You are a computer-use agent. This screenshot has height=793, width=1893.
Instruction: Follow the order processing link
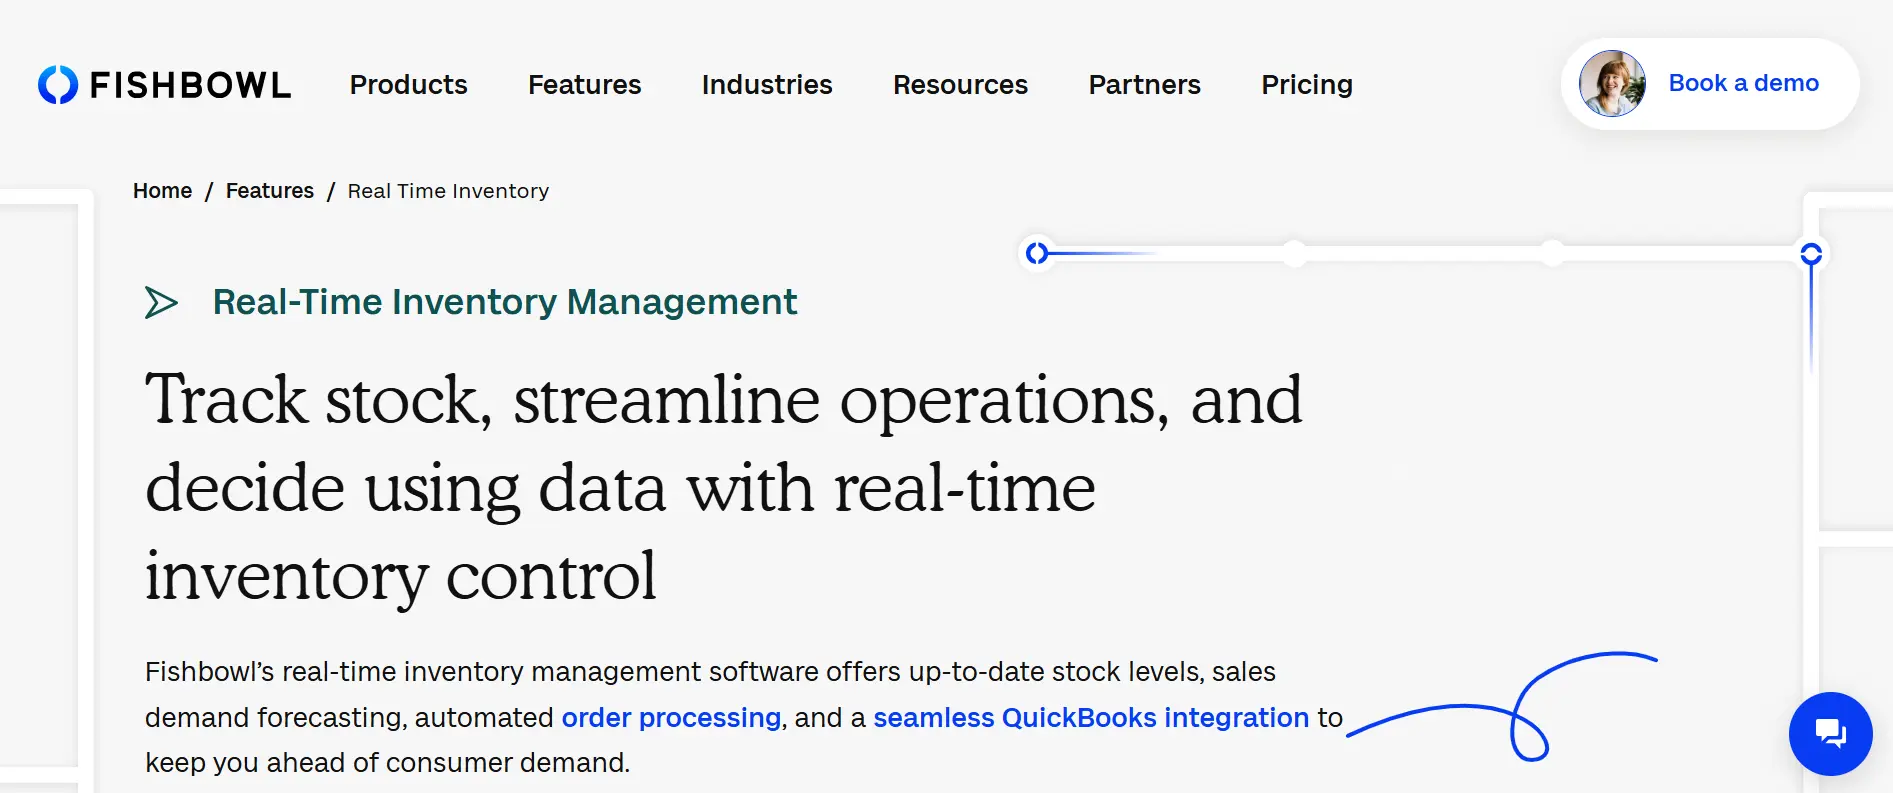[x=671, y=718]
